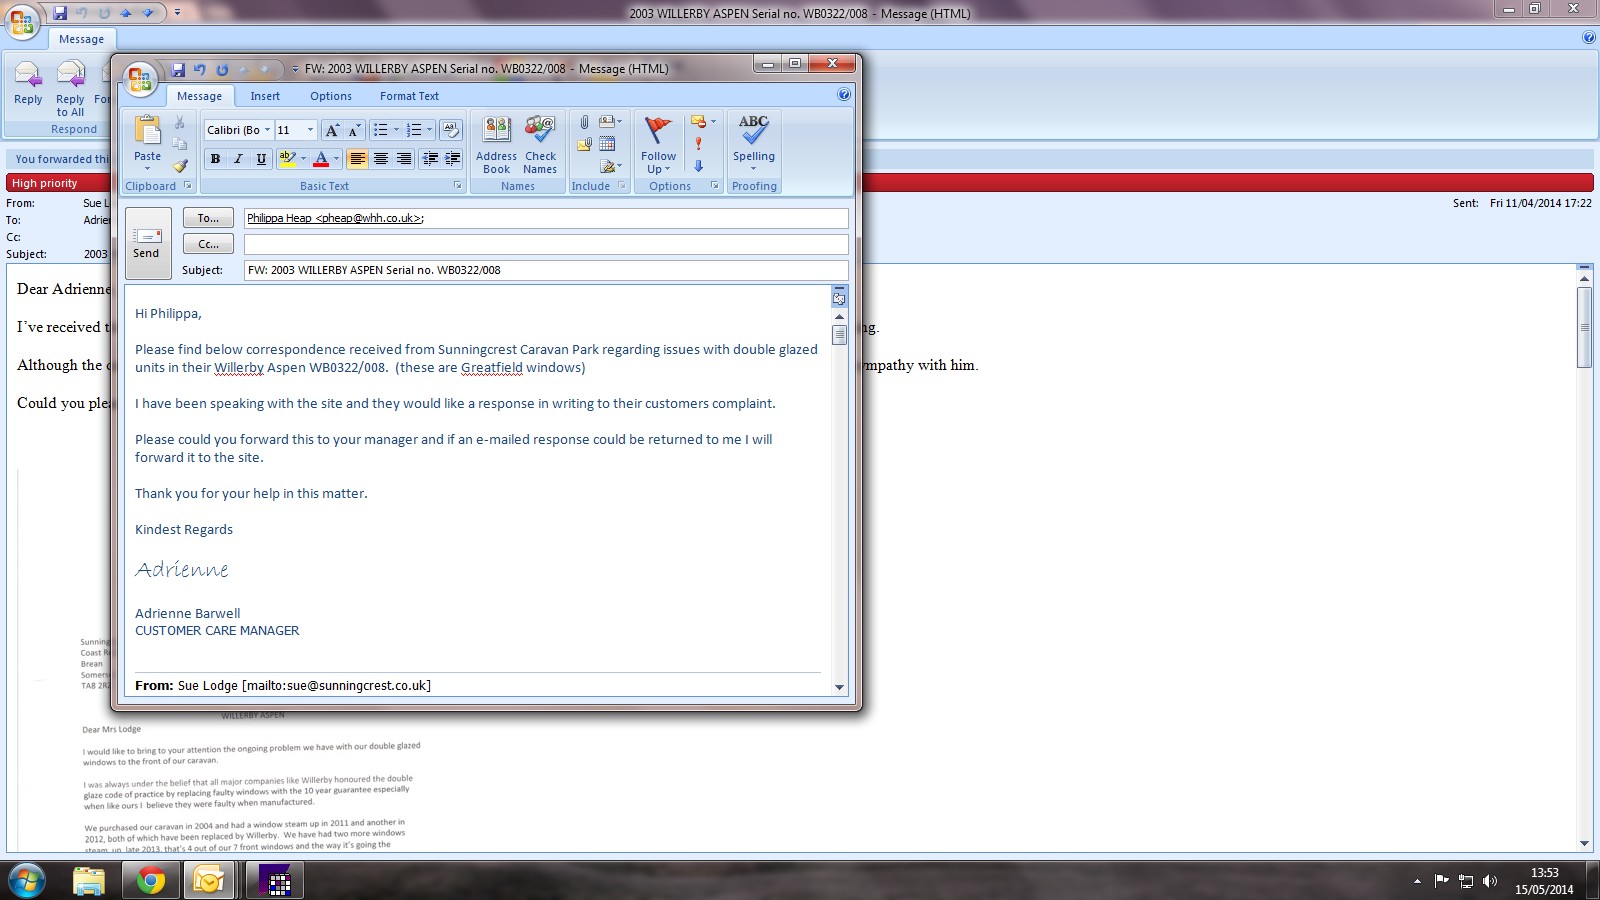Click the Format Painter brush icon
The width and height of the screenshot is (1600, 900).
[180, 166]
